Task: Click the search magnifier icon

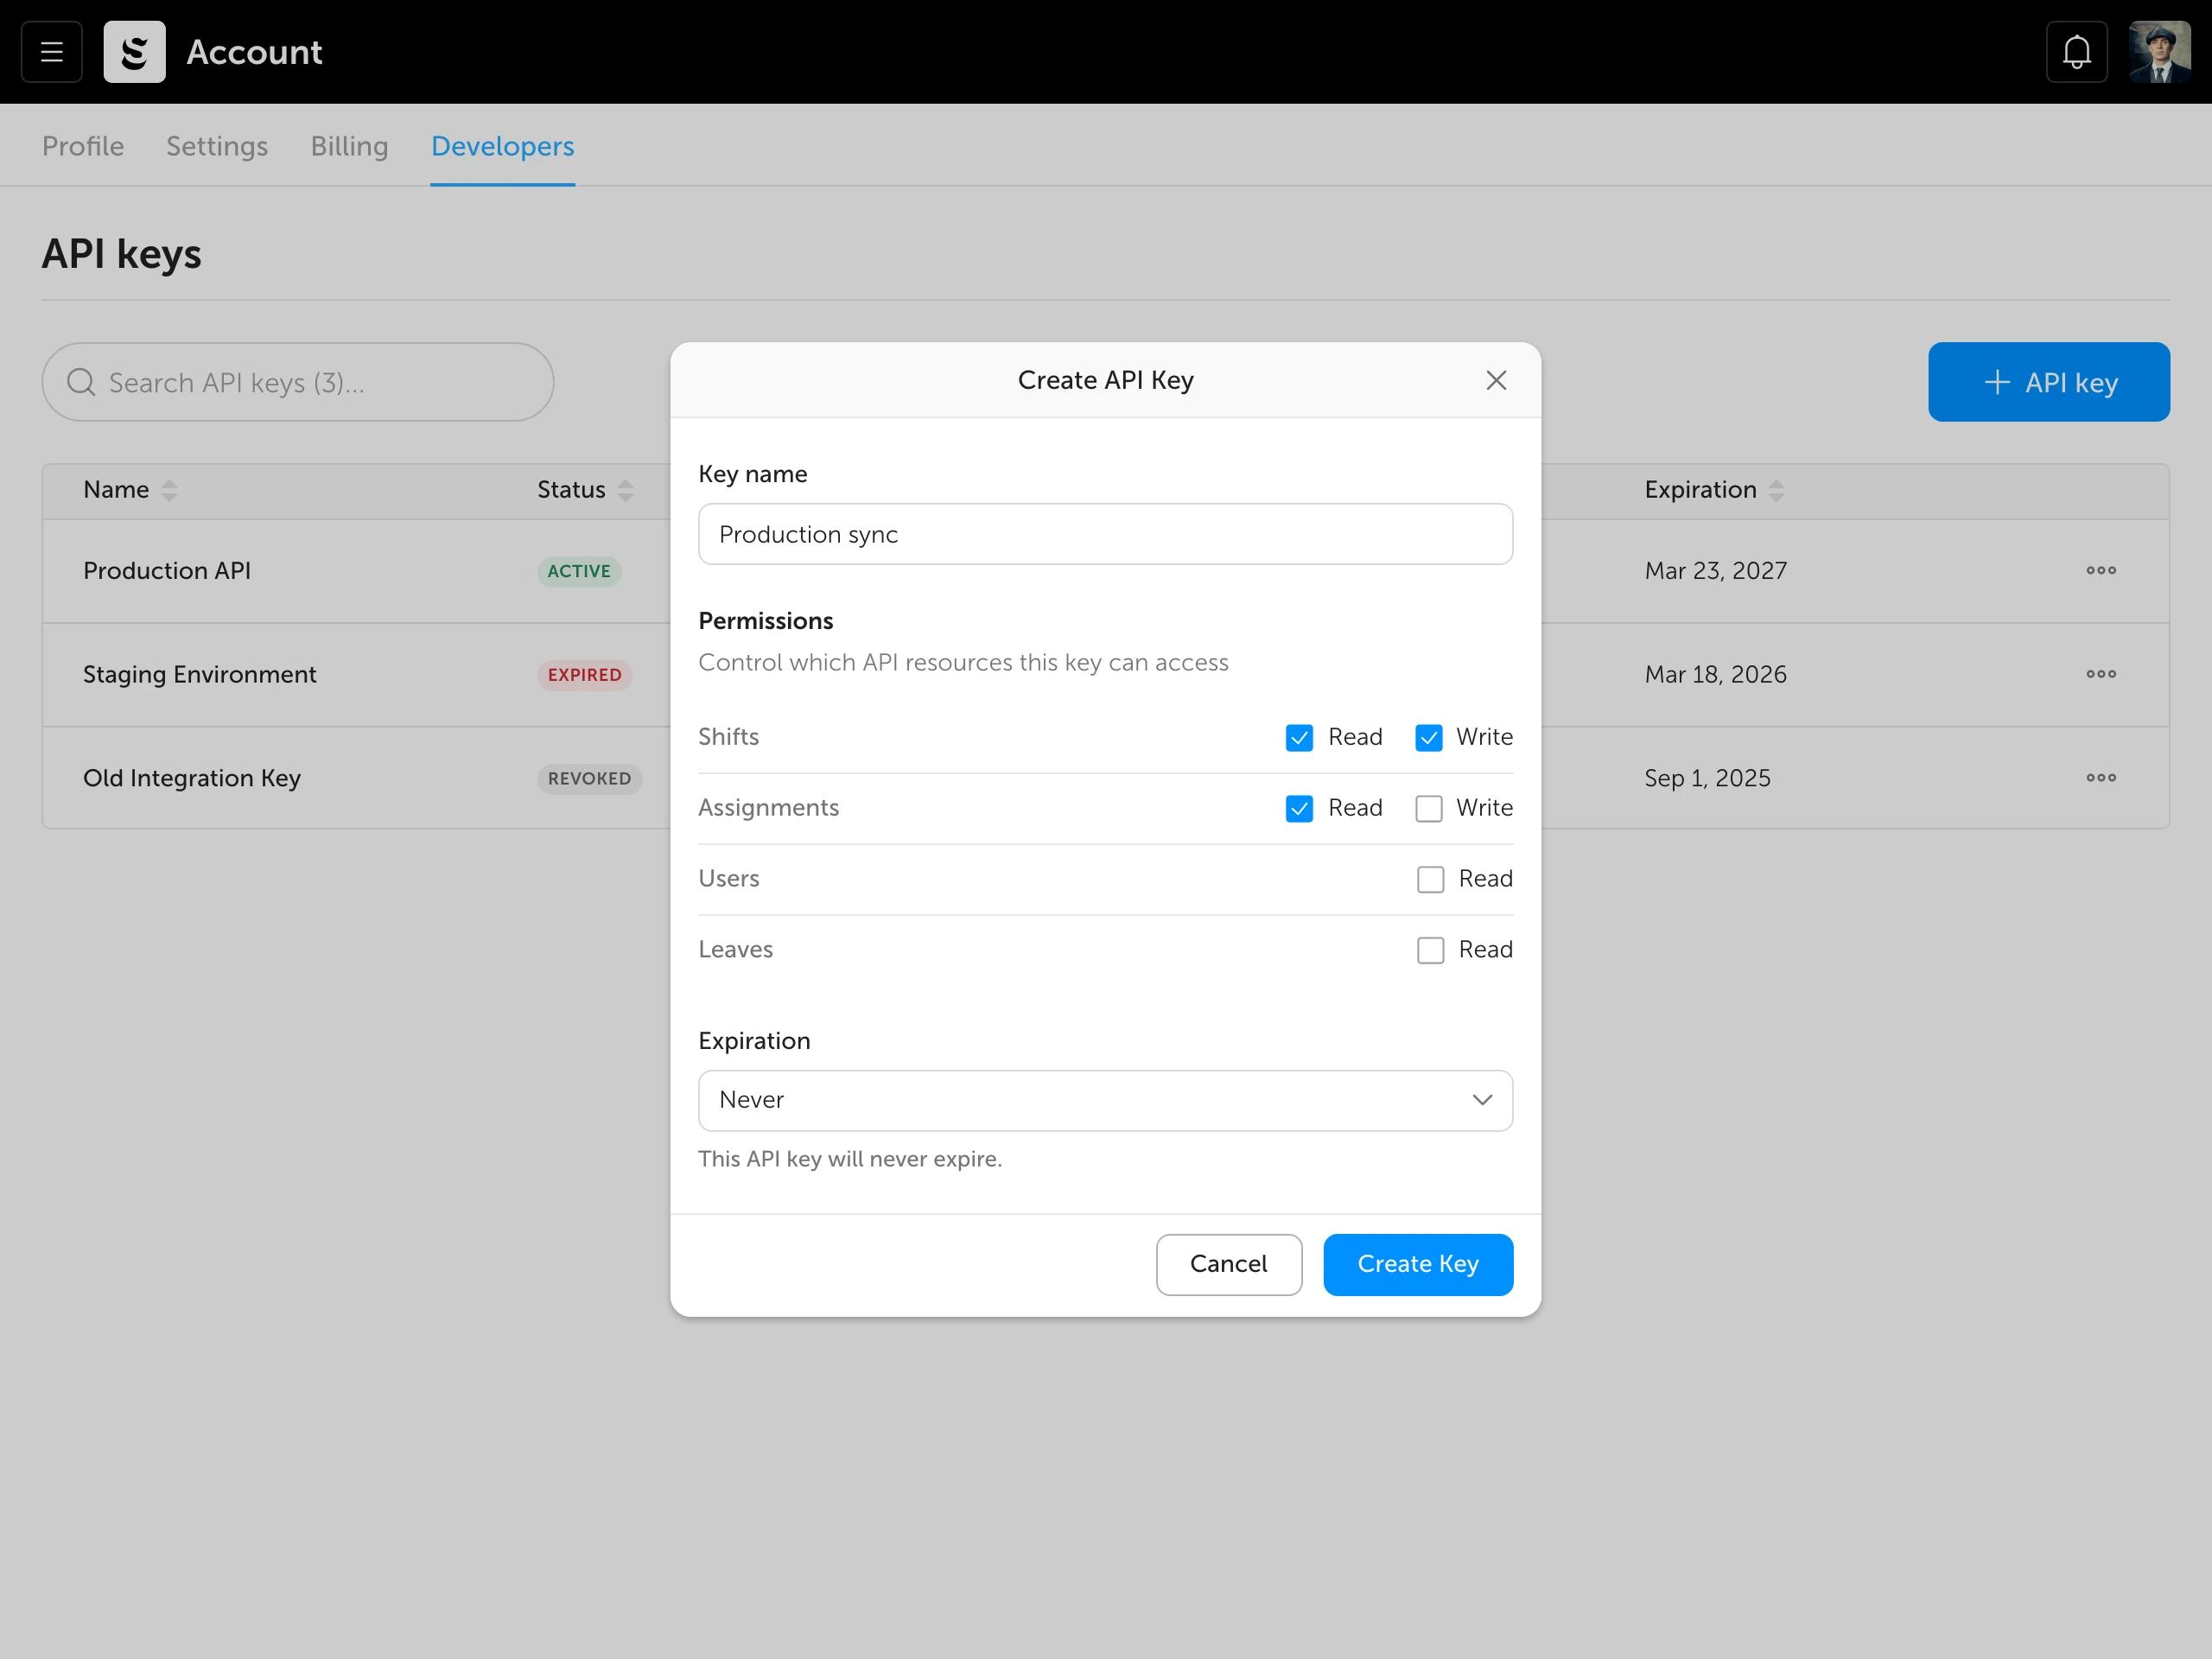Action: click(x=81, y=382)
